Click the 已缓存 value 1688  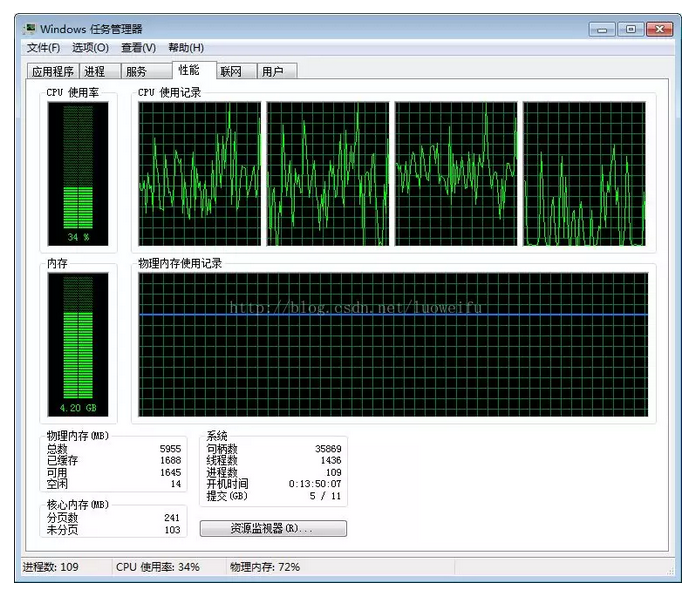170,460
